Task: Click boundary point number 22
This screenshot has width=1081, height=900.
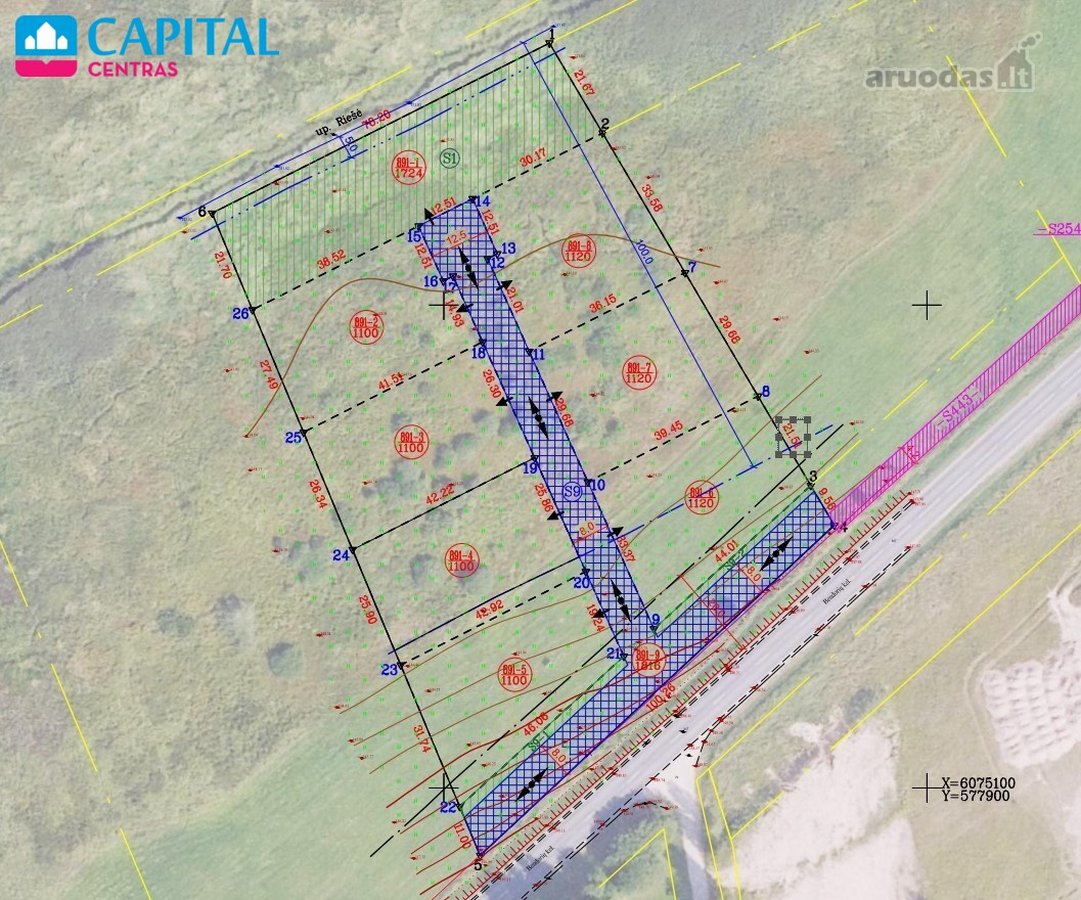Action: pos(448,807)
